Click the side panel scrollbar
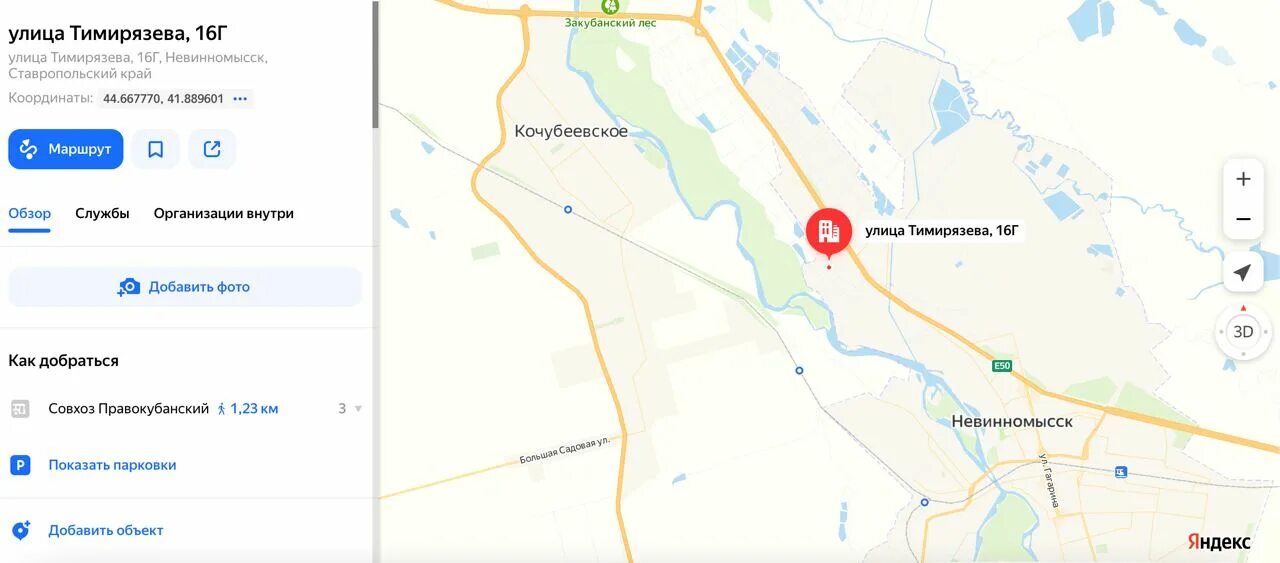The width and height of the screenshot is (1280, 563). [x=375, y=65]
